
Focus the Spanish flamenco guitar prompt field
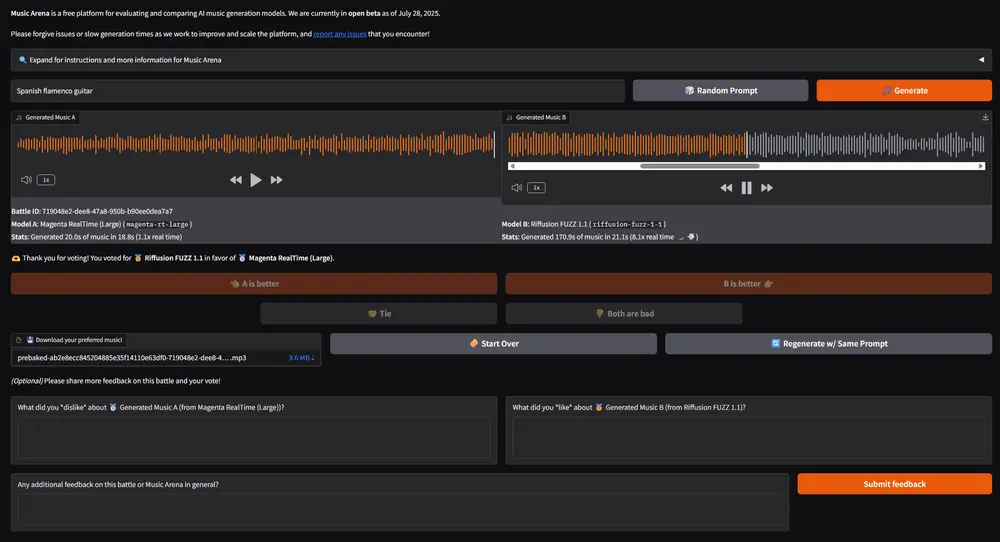pos(318,90)
